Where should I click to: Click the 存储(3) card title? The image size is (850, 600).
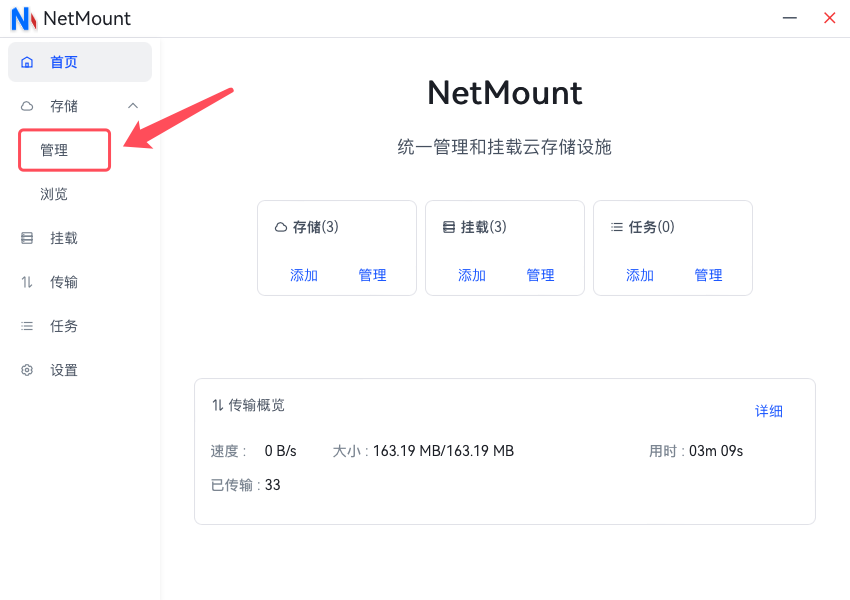click(x=315, y=227)
